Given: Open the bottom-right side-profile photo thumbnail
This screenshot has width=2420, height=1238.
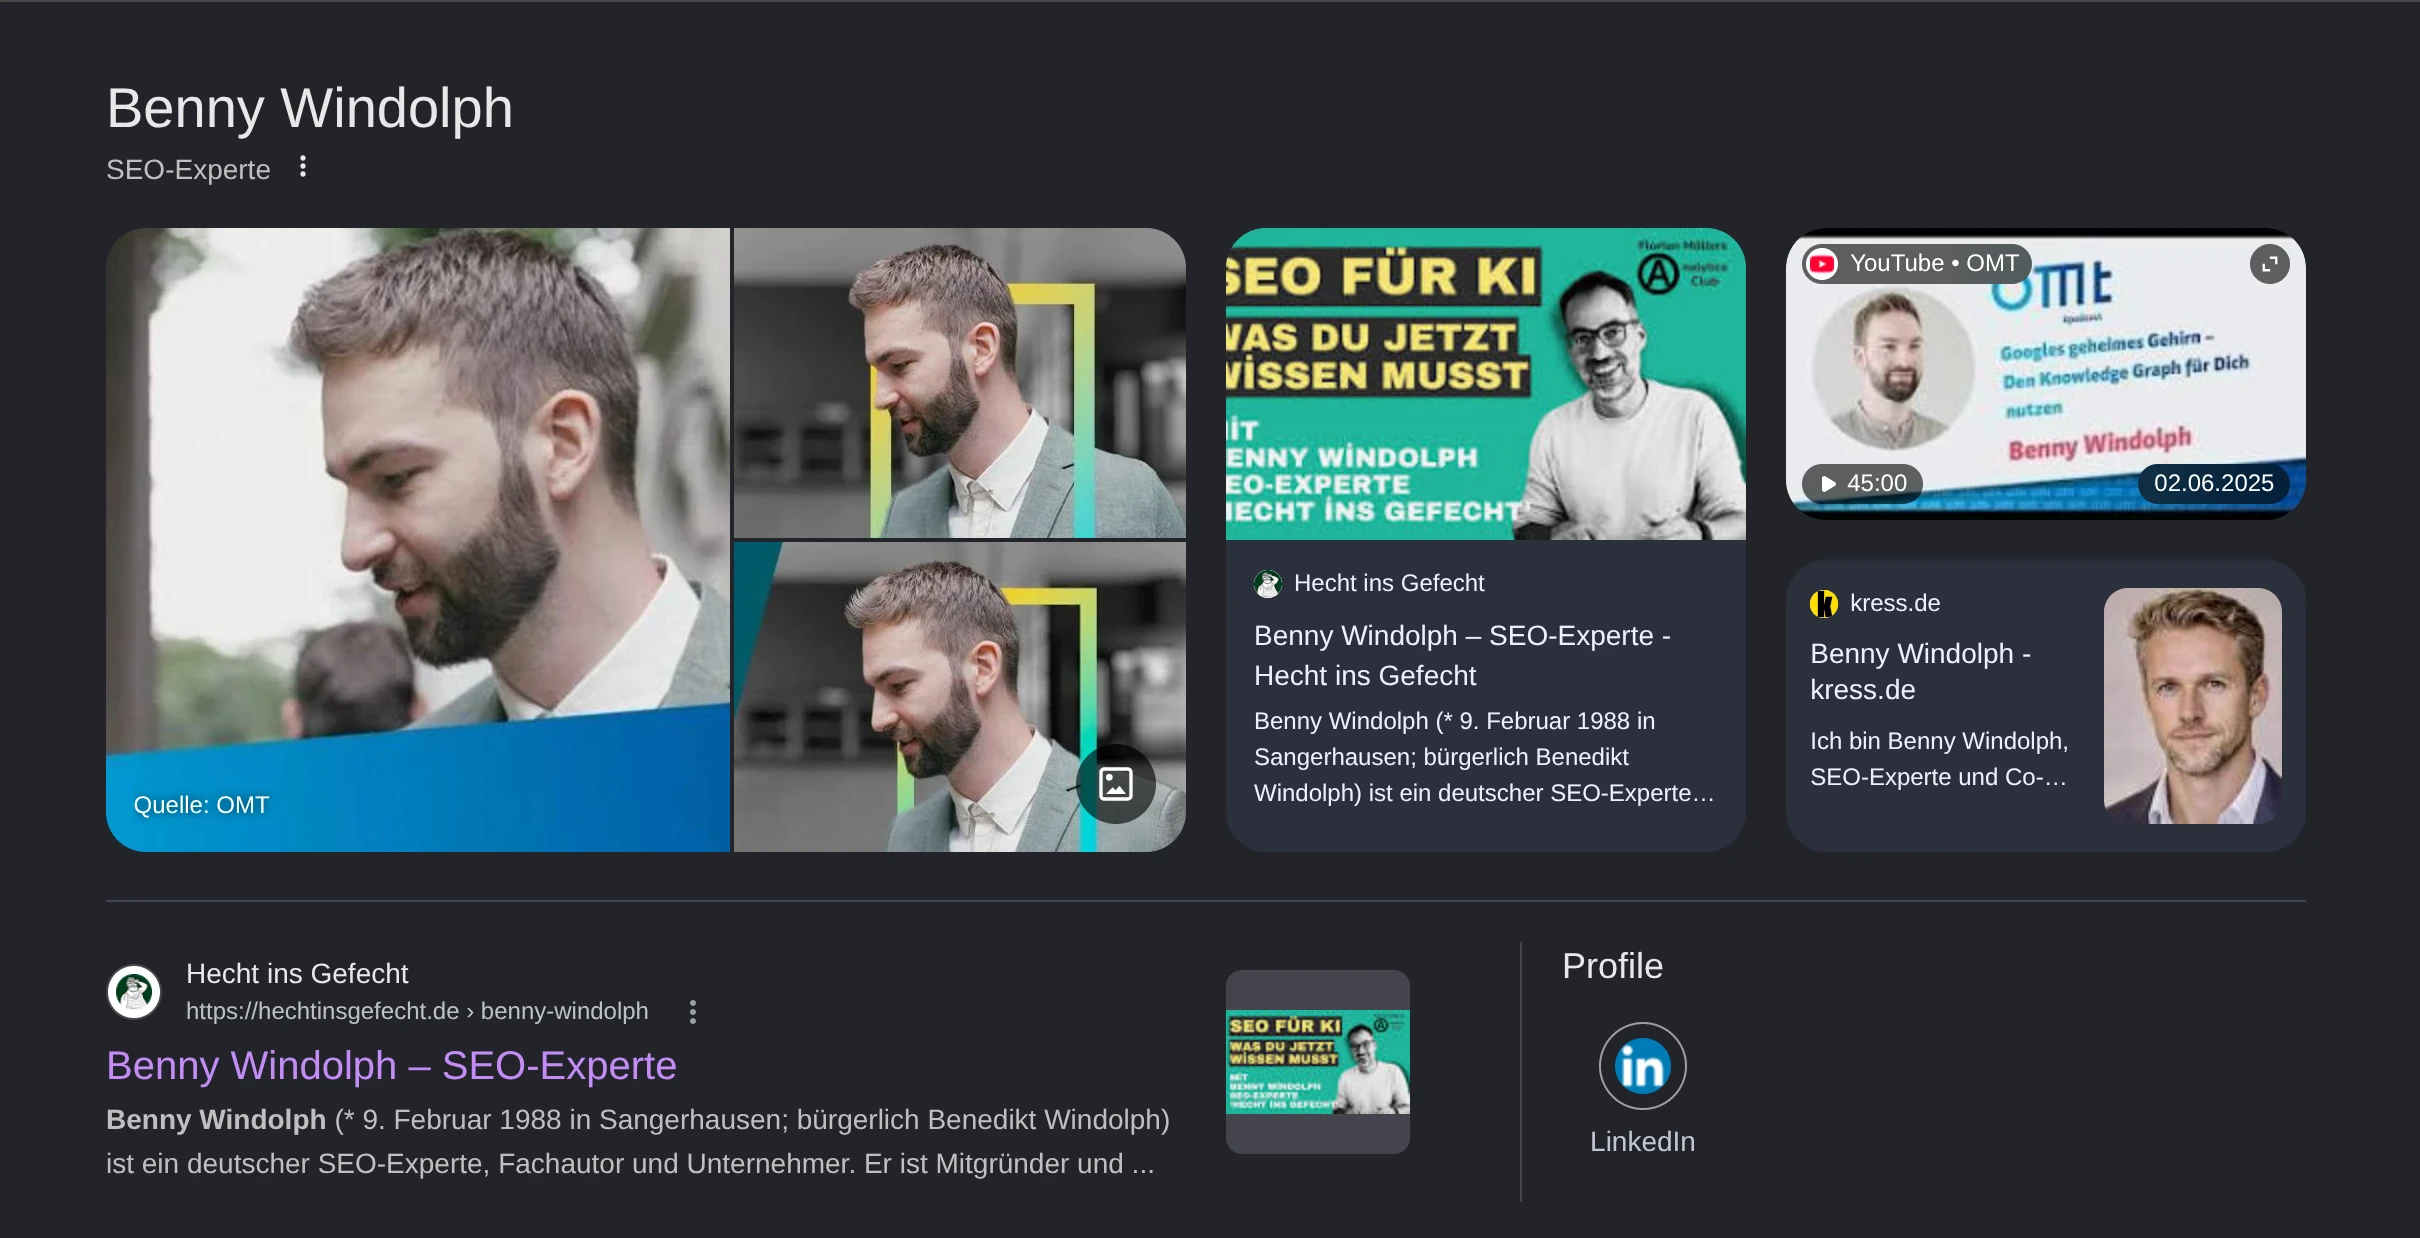Looking at the screenshot, I should (960, 697).
